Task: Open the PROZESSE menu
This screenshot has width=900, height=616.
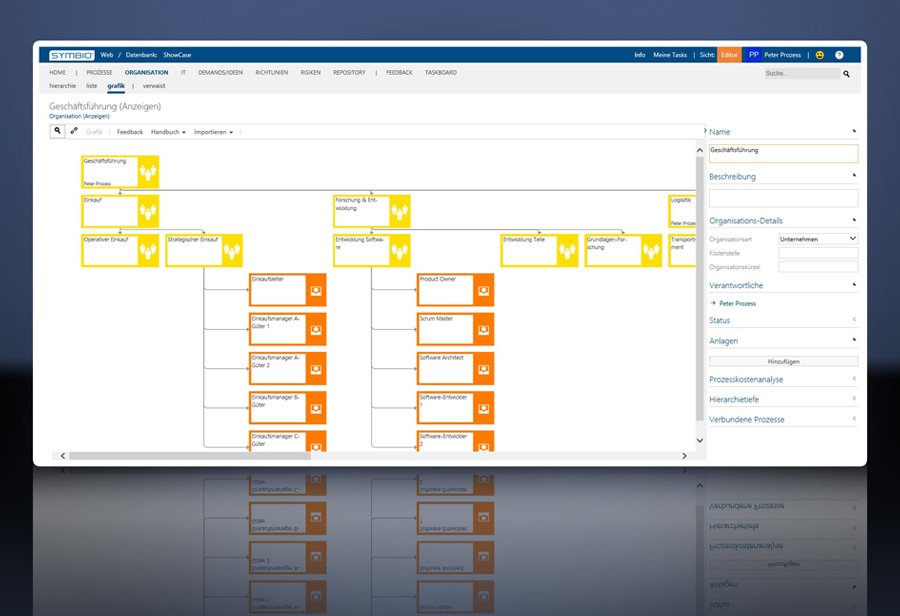Action: 99,73
